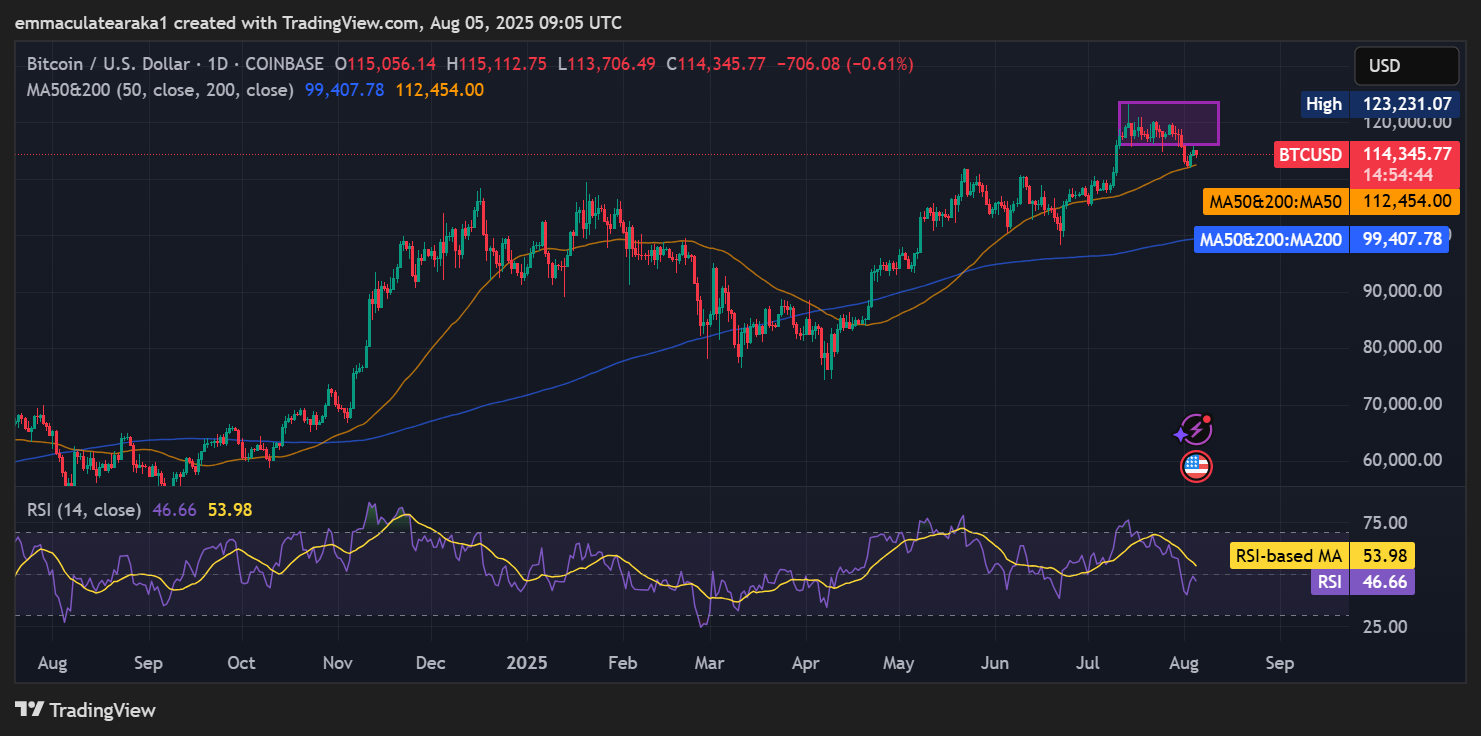This screenshot has height=736, width=1481.
Task: Click the Aug label at the time axis start
Action: pos(52,663)
